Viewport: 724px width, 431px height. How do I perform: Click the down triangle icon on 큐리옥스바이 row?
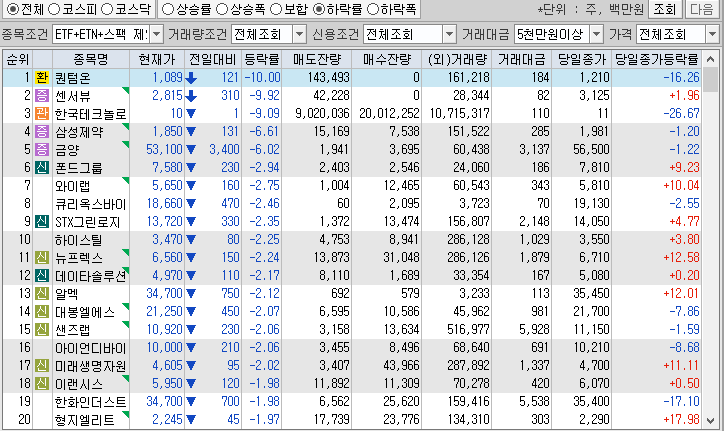191,204
